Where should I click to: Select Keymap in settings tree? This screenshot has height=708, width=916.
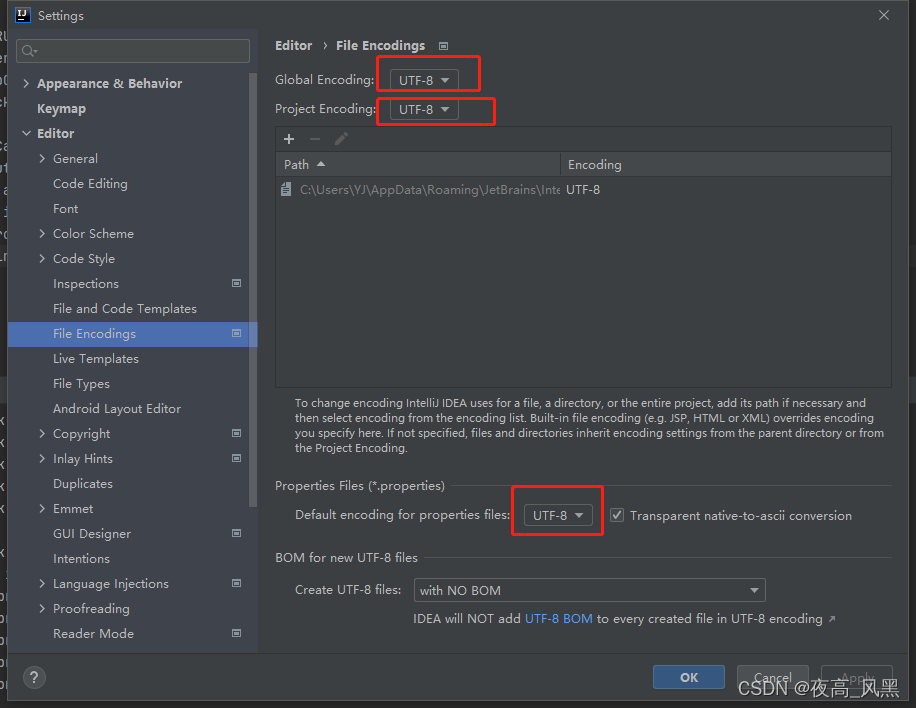tap(61, 109)
